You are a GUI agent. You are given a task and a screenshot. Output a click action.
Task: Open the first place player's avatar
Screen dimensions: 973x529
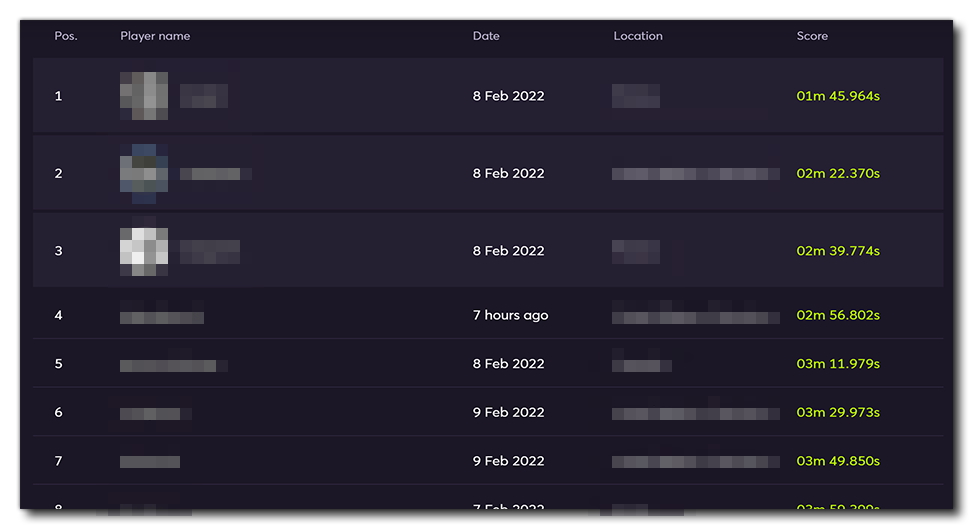pos(144,96)
